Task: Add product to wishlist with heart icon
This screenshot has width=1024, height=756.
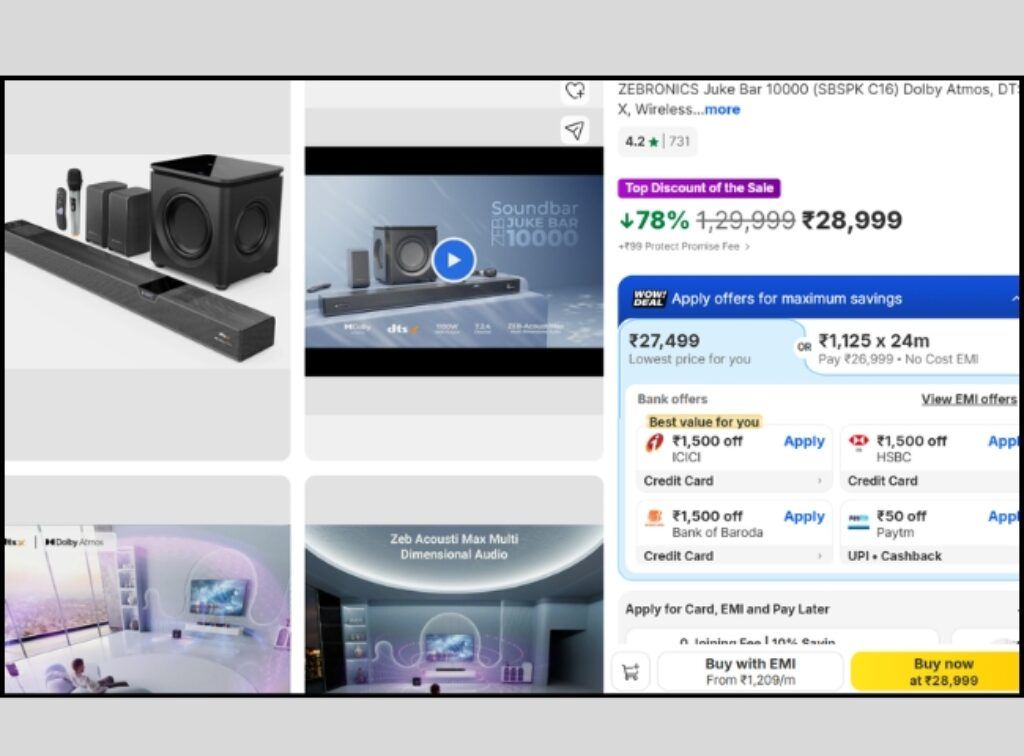Action: pos(575,91)
